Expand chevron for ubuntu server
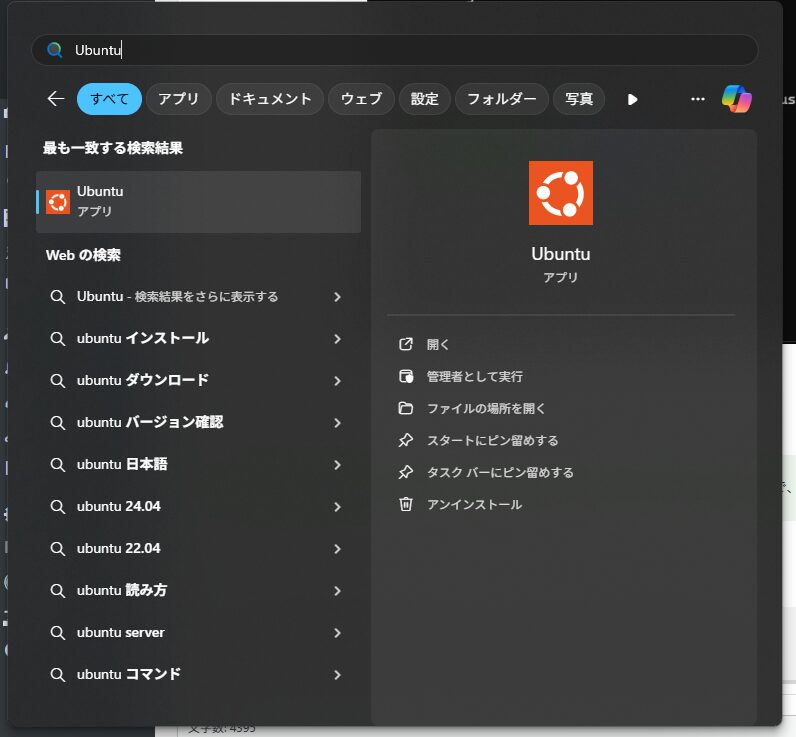 338,633
